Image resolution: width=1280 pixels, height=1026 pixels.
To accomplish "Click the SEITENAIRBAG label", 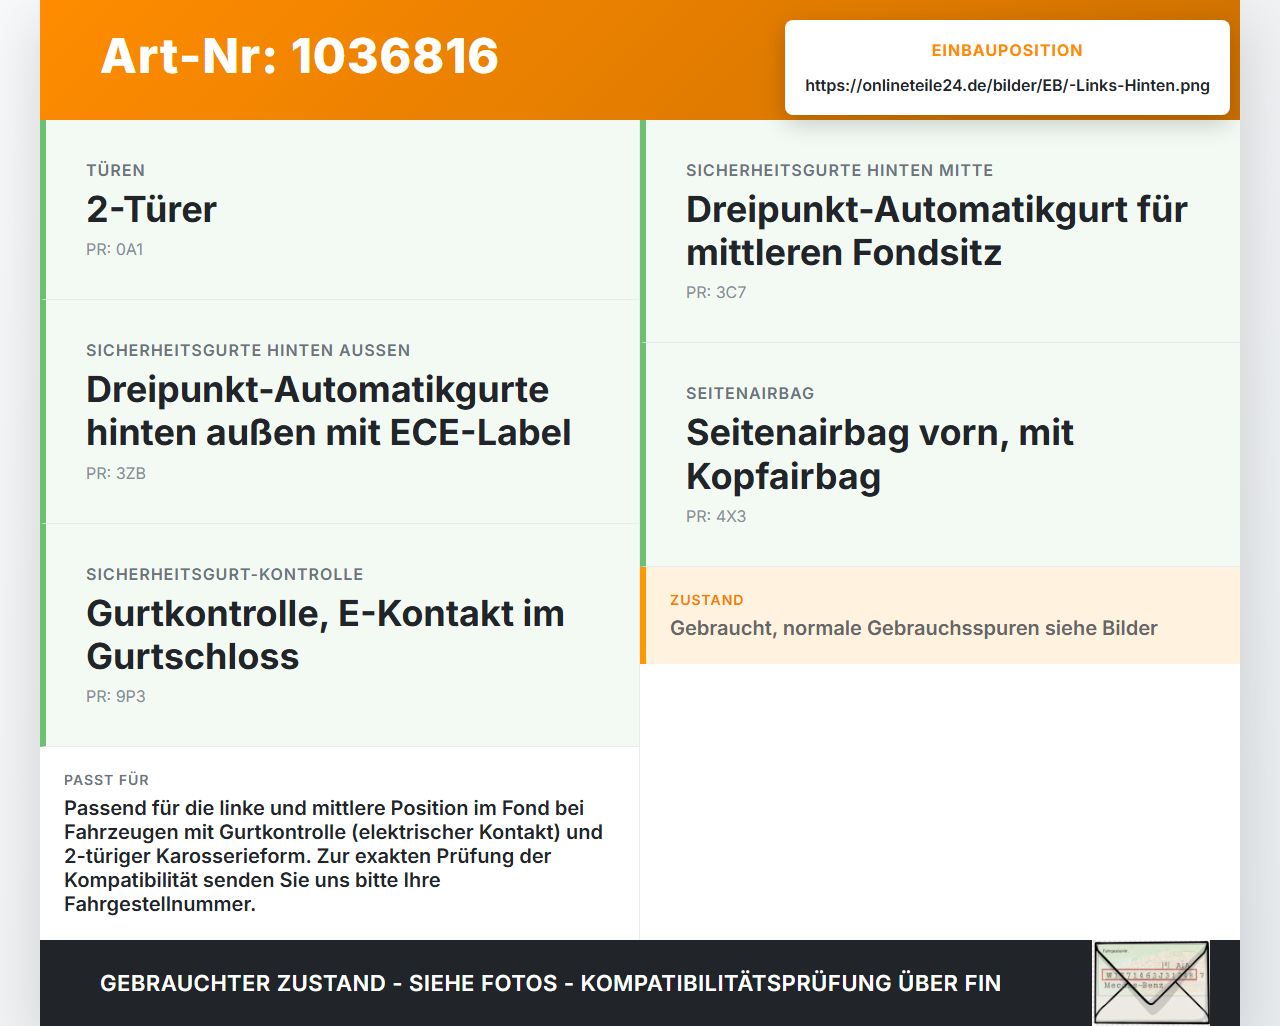I will point(750,393).
